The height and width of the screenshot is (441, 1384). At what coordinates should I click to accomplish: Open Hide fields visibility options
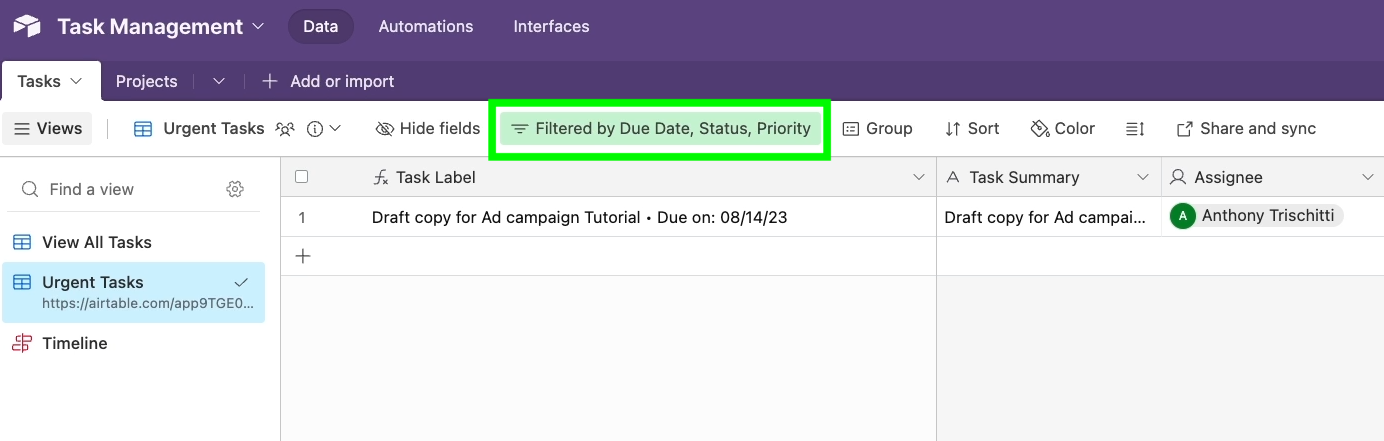tap(428, 129)
